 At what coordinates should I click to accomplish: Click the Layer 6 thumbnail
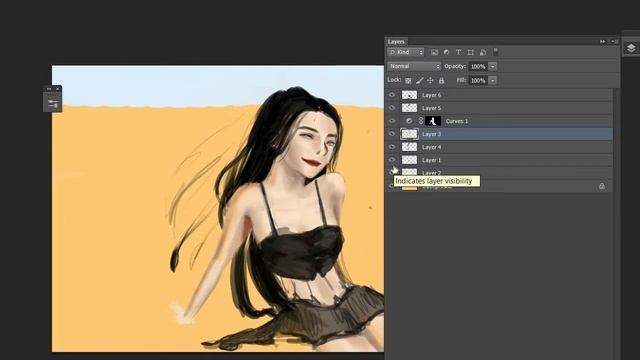point(409,95)
